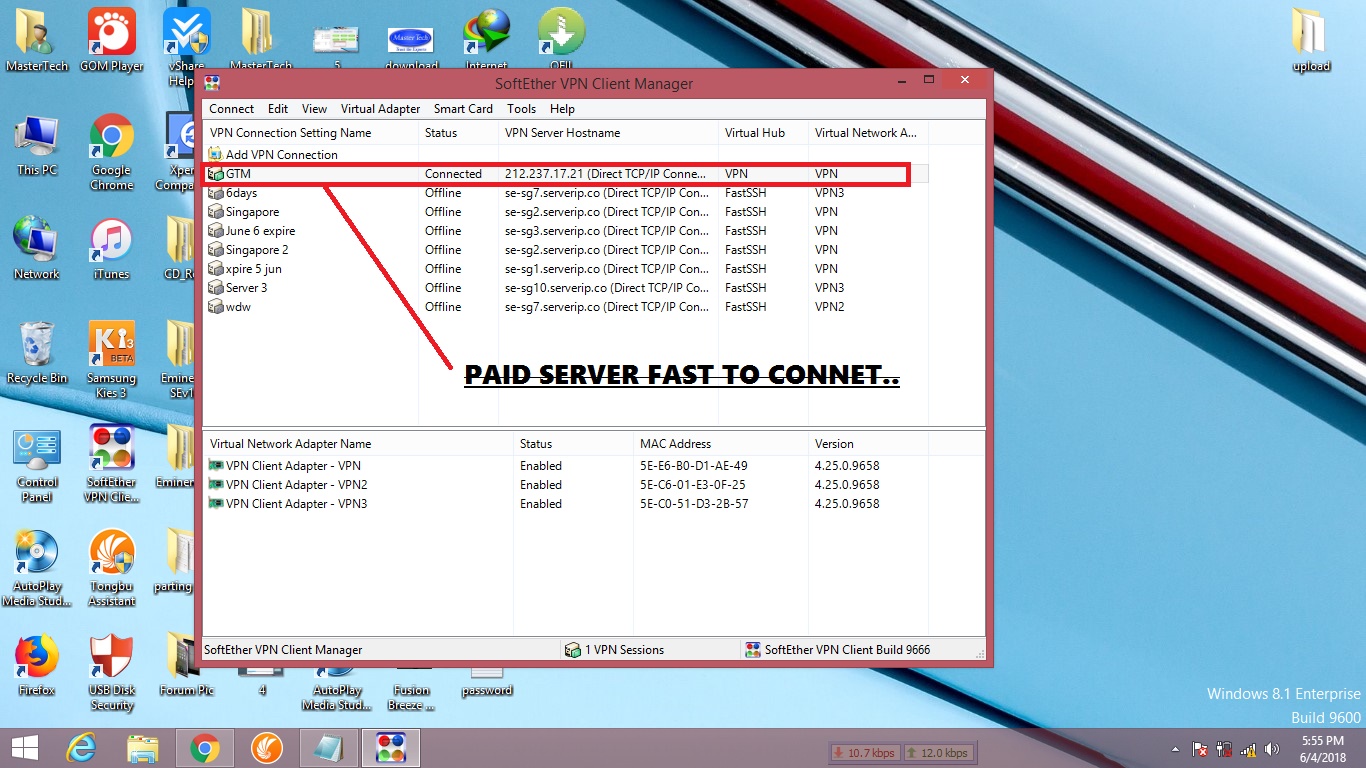The image size is (1366, 768).
Task: Select the Server 3 connection
Action: point(238,288)
